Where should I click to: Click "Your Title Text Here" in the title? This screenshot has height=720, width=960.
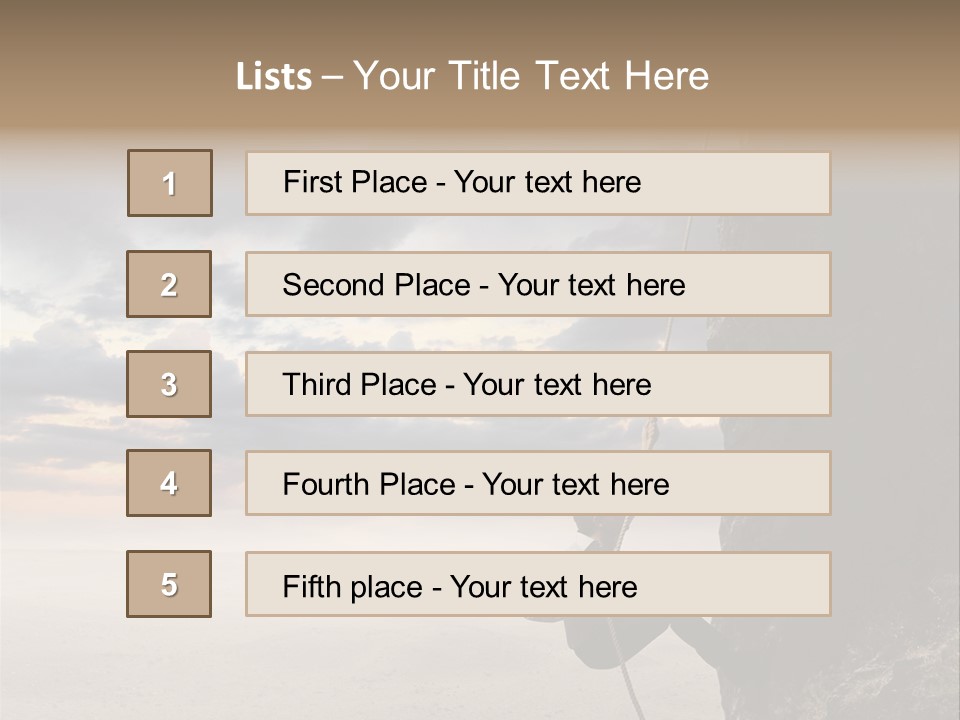[x=531, y=76]
